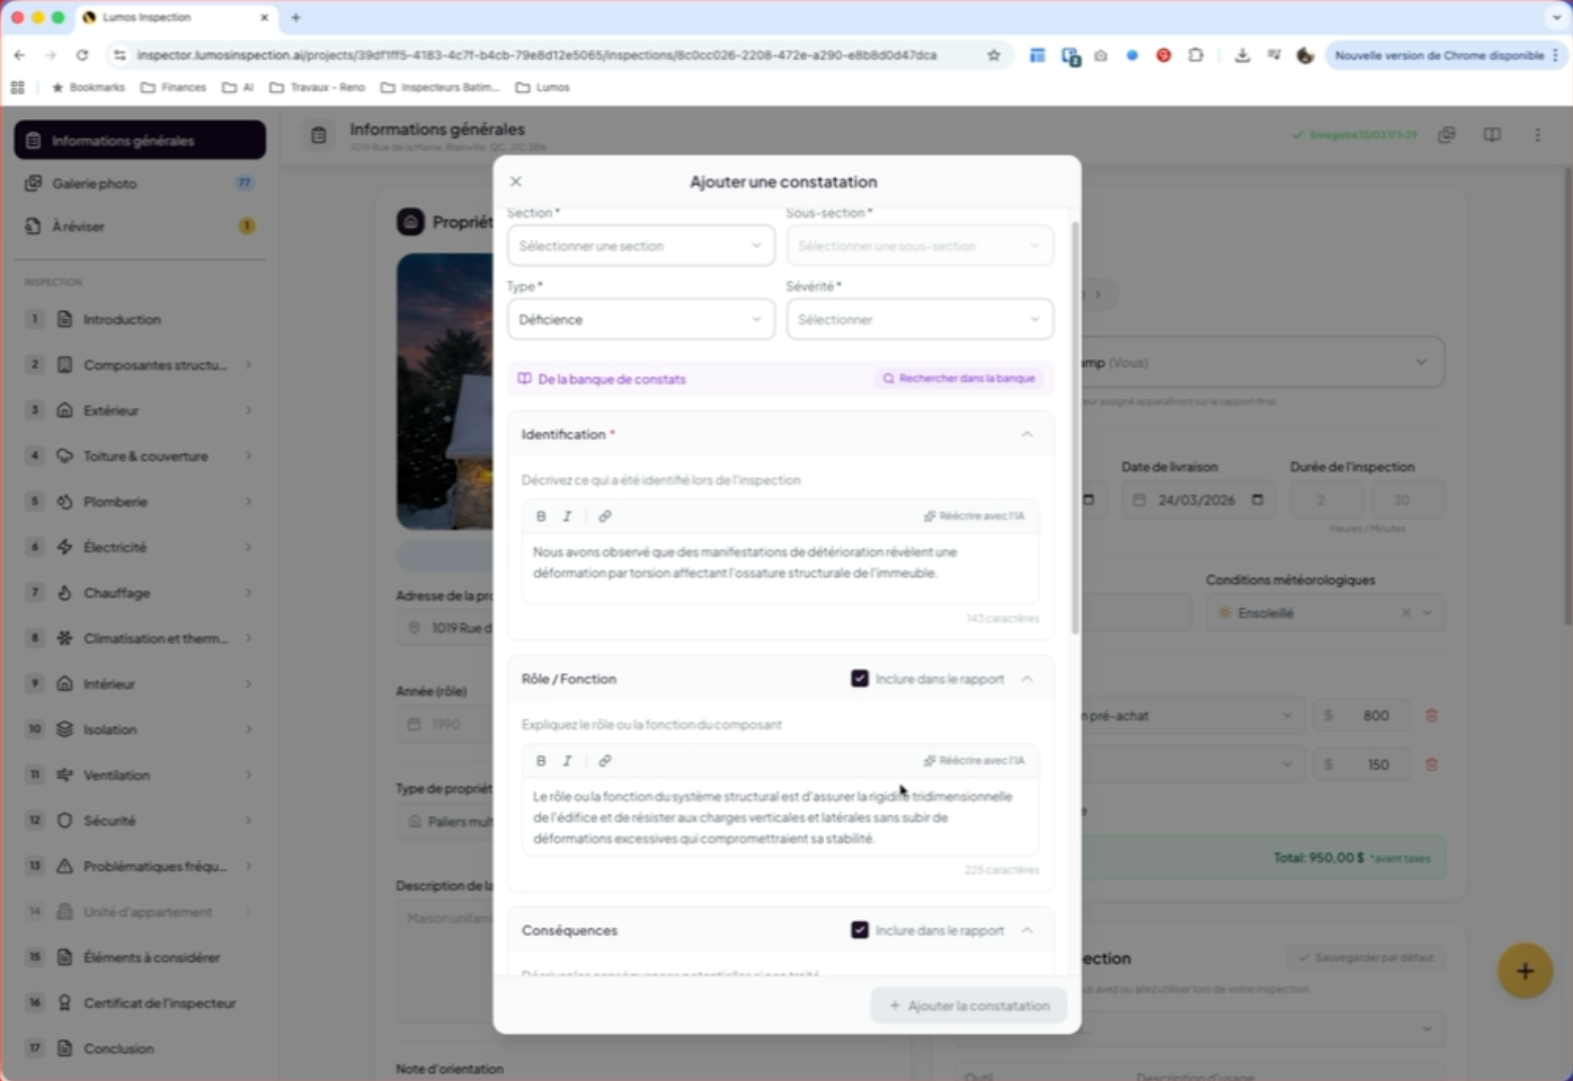Viewport: 1573px width, 1081px height.
Task: Insert a link in the Rôle / Fonction editor
Action: 605,761
